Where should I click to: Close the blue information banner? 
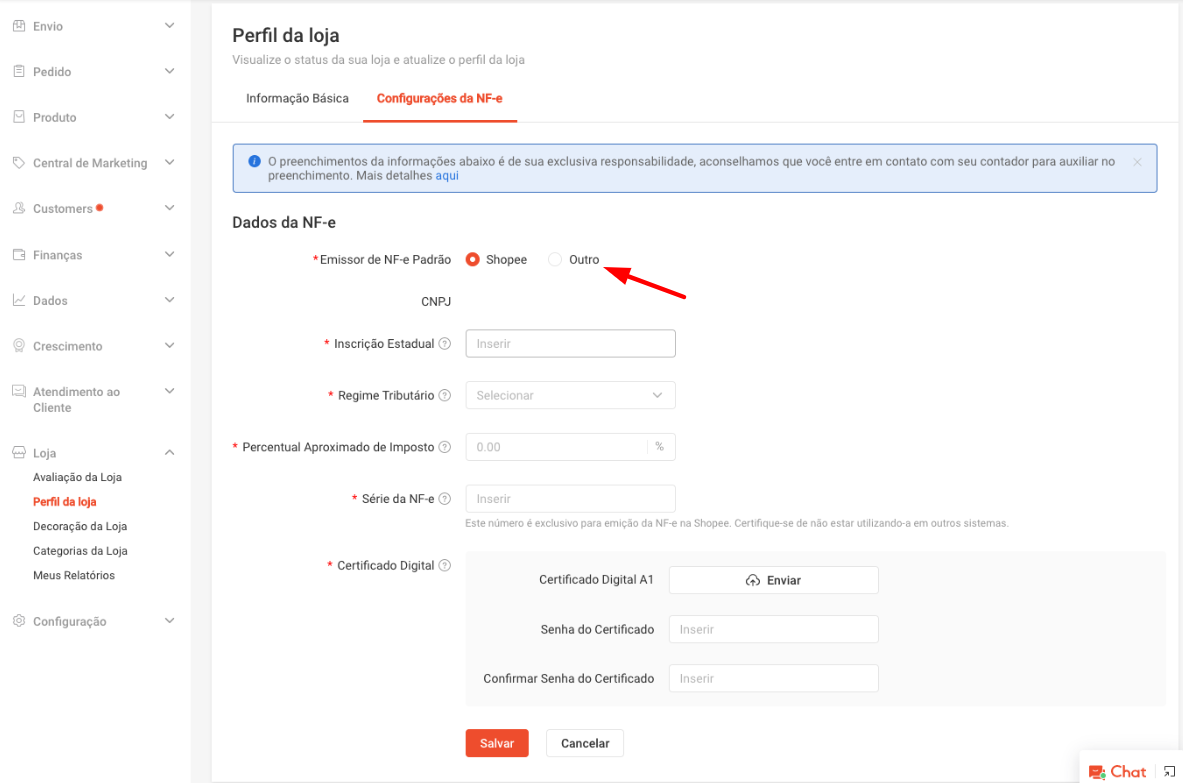[x=1137, y=162]
